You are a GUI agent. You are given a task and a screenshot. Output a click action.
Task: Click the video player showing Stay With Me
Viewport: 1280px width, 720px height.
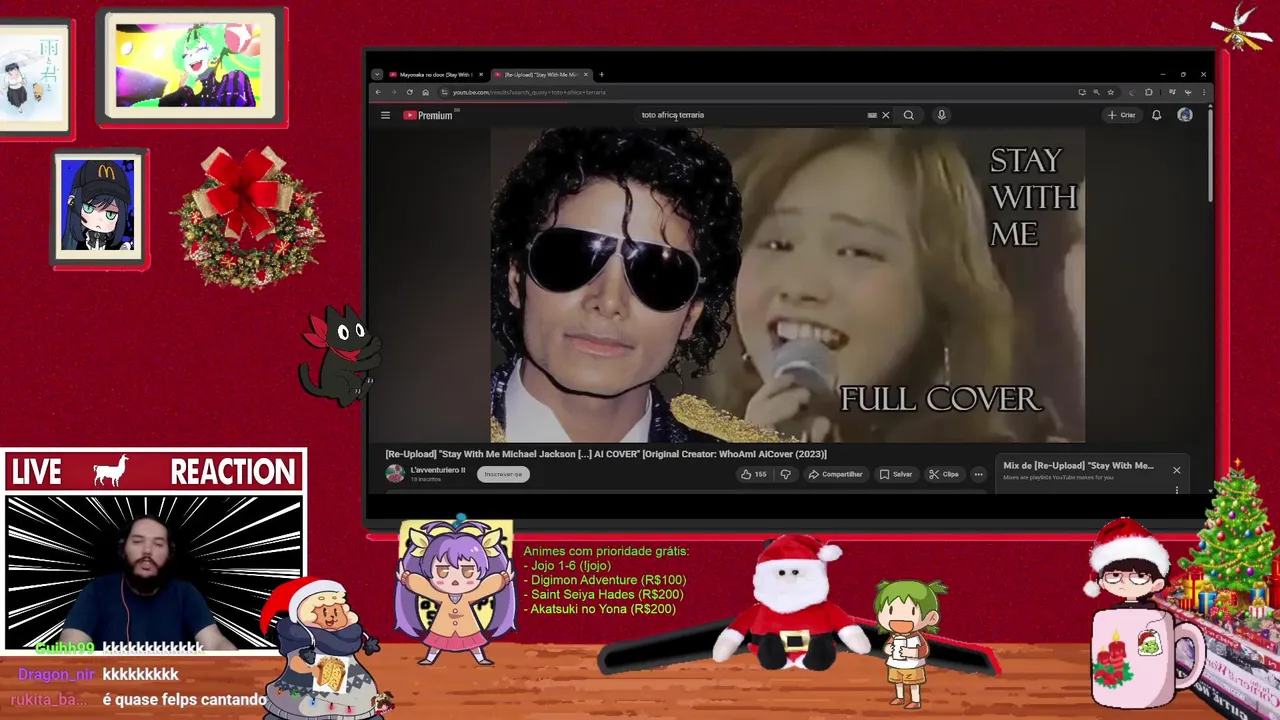[x=787, y=285]
